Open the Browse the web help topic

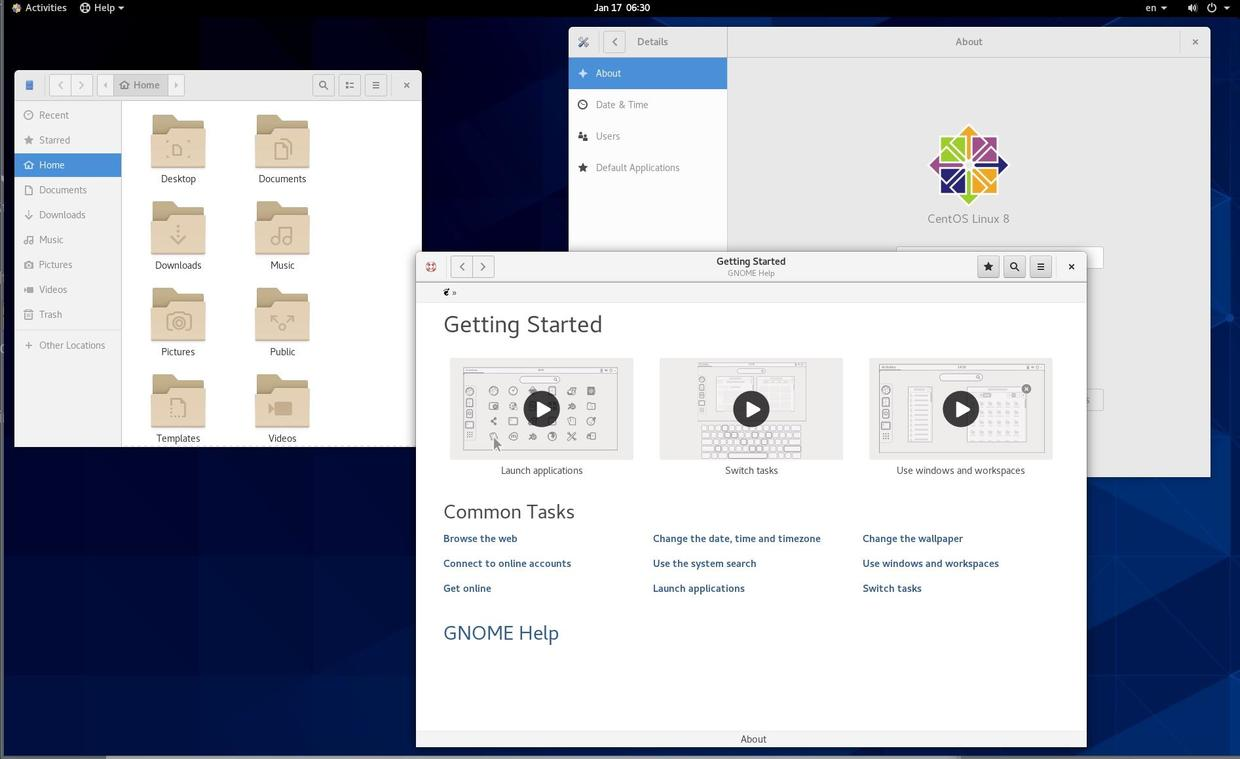point(480,538)
